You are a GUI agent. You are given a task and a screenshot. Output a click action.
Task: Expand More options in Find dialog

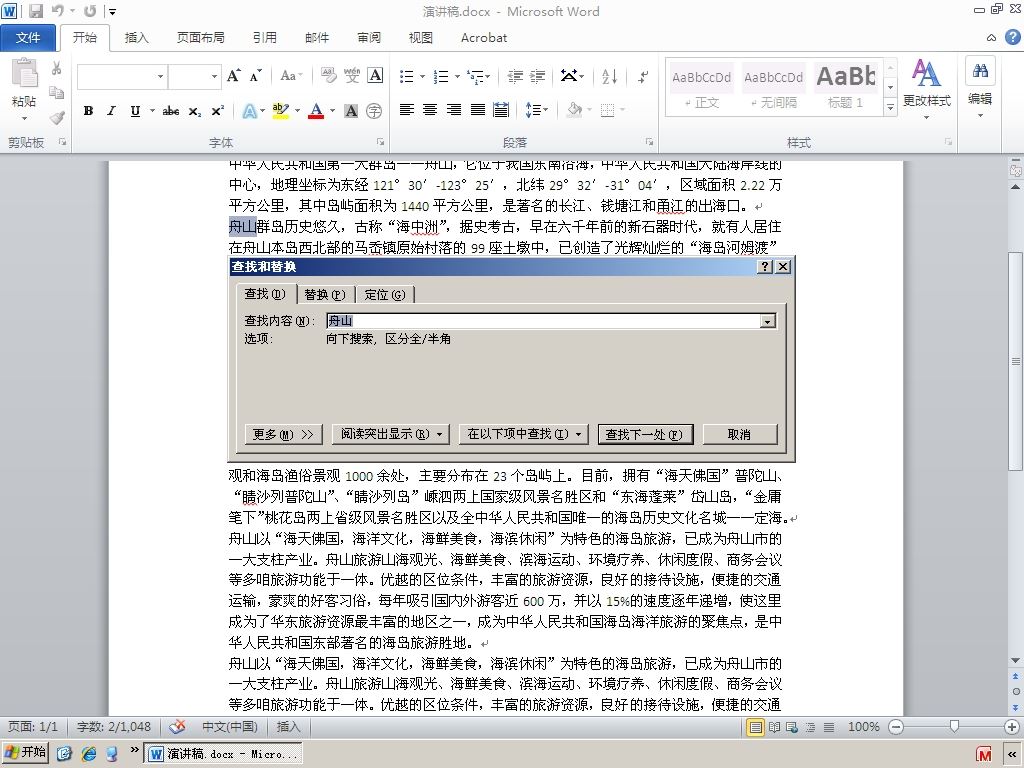click(x=283, y=434)
